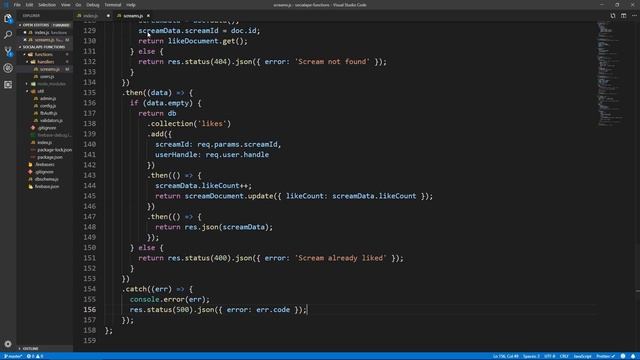Place cursor on 'Scream already liked' string
Screen dimensions: 640x360
point(340,258)
